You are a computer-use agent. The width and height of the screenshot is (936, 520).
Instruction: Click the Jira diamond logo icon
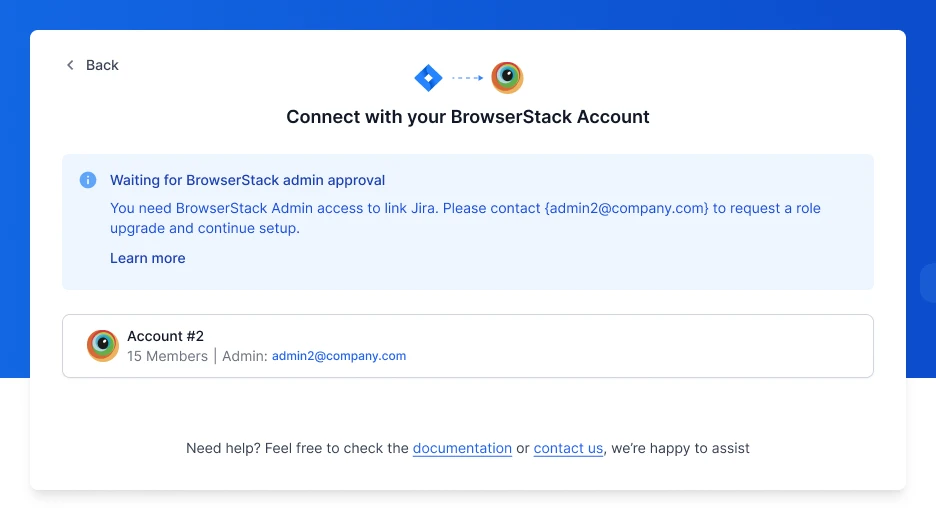tap(429, 78)
